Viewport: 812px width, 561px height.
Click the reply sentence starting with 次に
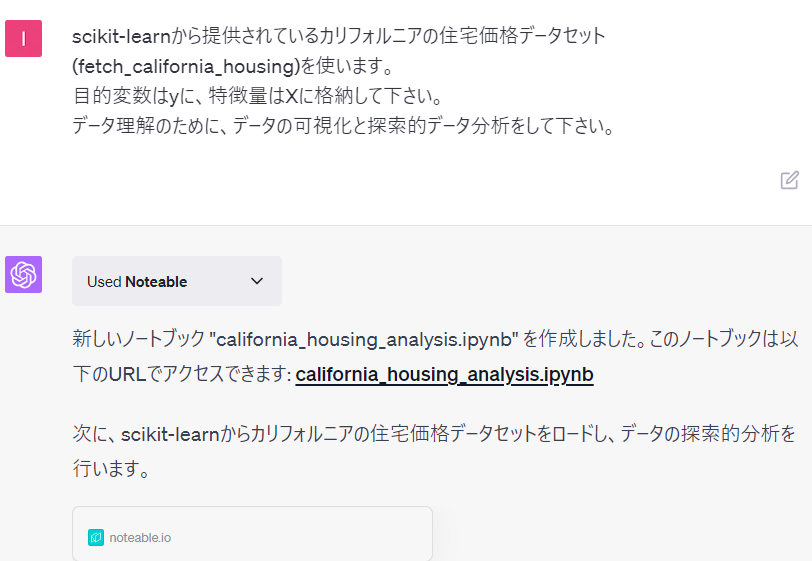(434, 434)
